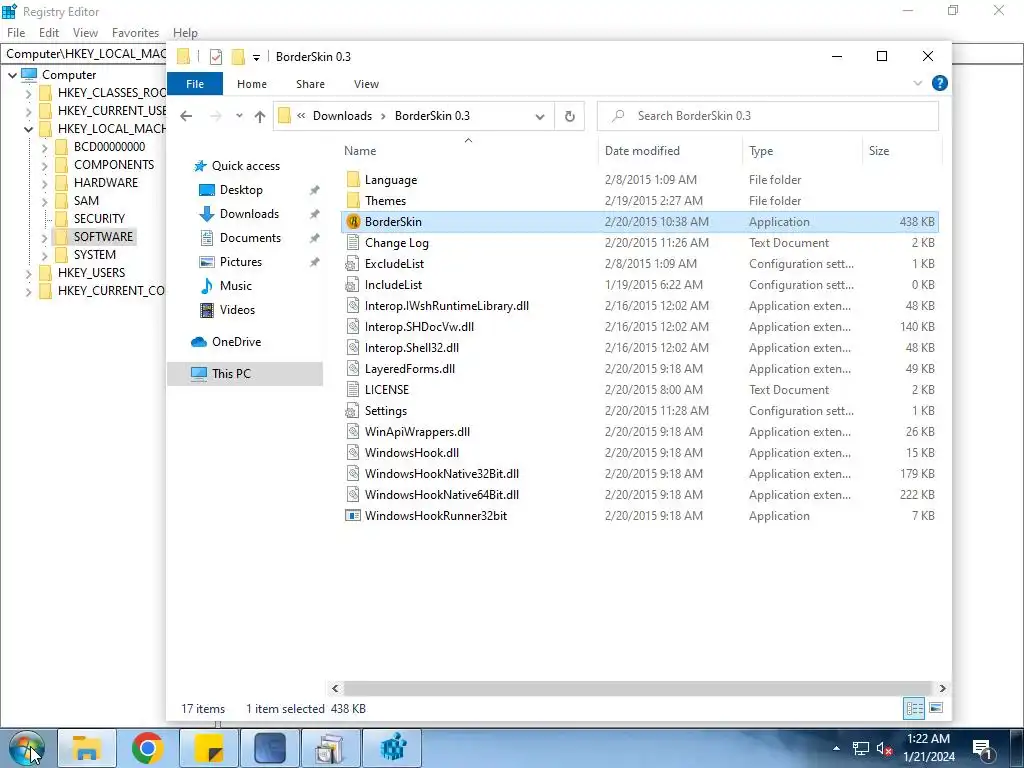This screenshot has height=768, width=1024.
Task: Open the View ribbon tab in Explorer
Action: point(366,84)
